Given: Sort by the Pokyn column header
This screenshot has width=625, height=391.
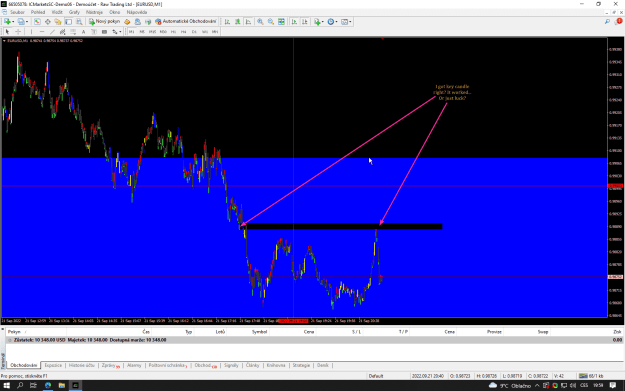Looking at the screenshot, I should 14,332.
